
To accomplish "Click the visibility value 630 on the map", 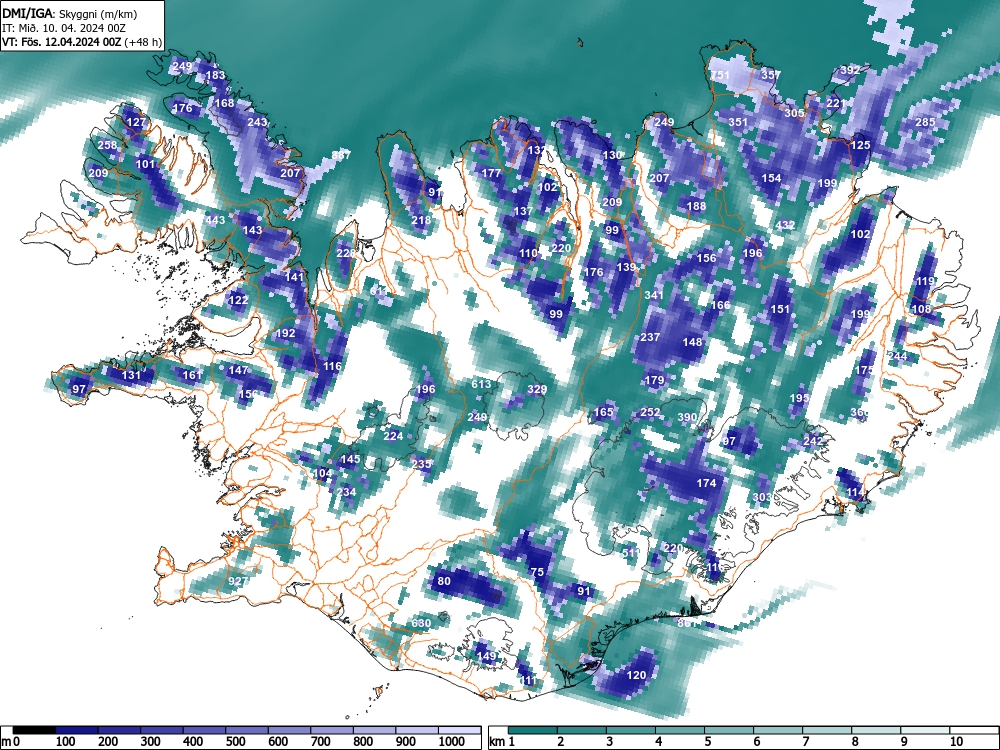I will [421, 623].
